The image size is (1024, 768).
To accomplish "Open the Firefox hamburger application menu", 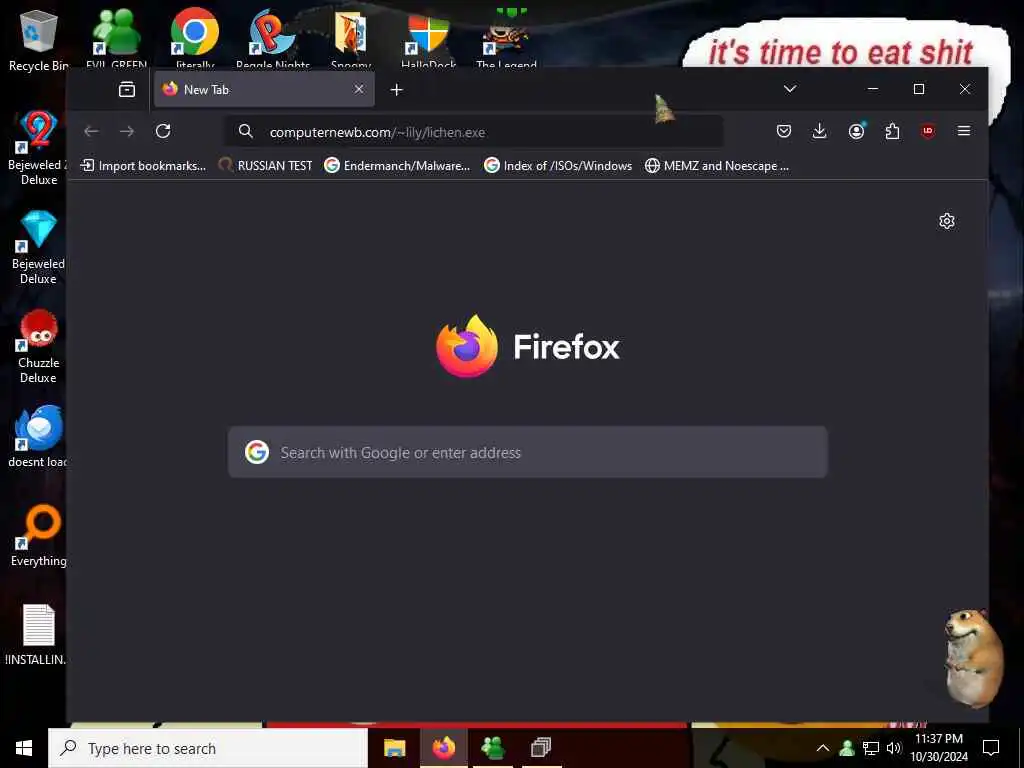I will click(x=963, y=131).
